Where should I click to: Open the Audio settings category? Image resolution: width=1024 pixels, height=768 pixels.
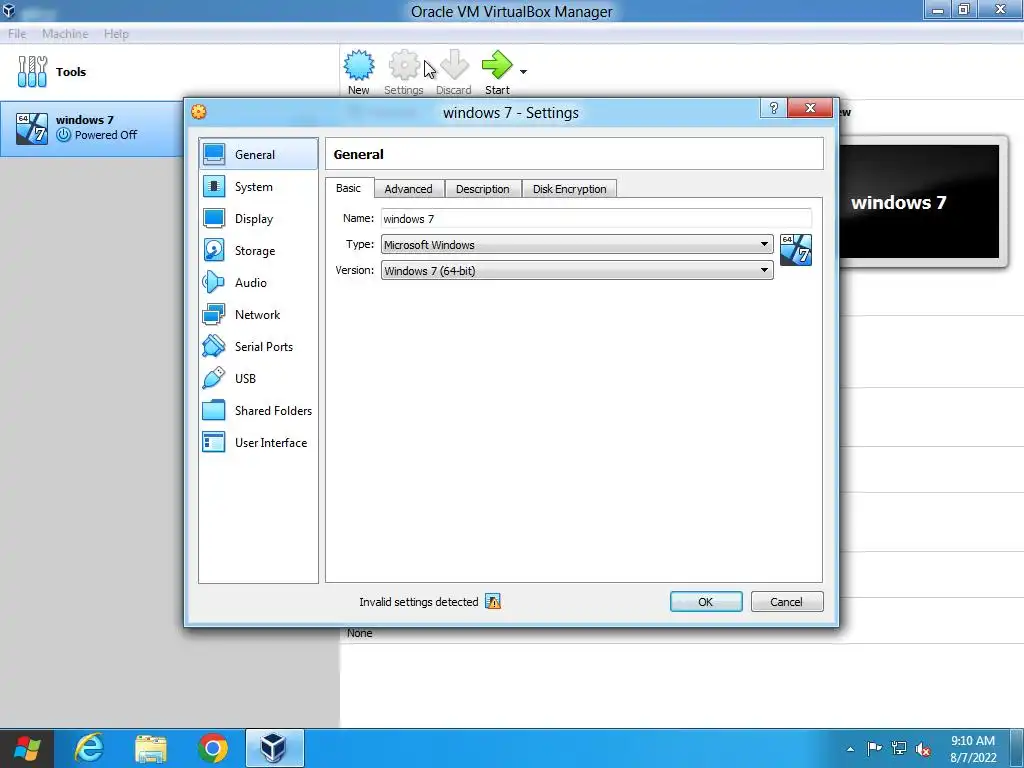coord(258,283)
